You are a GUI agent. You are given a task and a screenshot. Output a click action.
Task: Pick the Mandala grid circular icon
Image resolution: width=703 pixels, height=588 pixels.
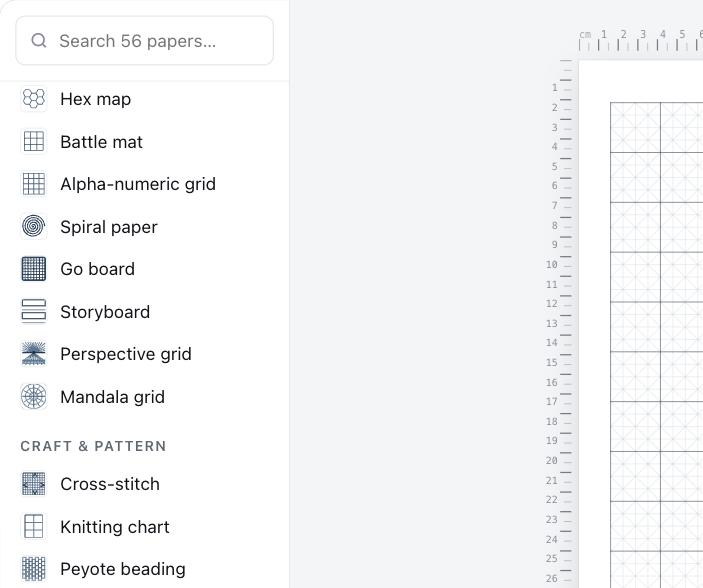34,397
